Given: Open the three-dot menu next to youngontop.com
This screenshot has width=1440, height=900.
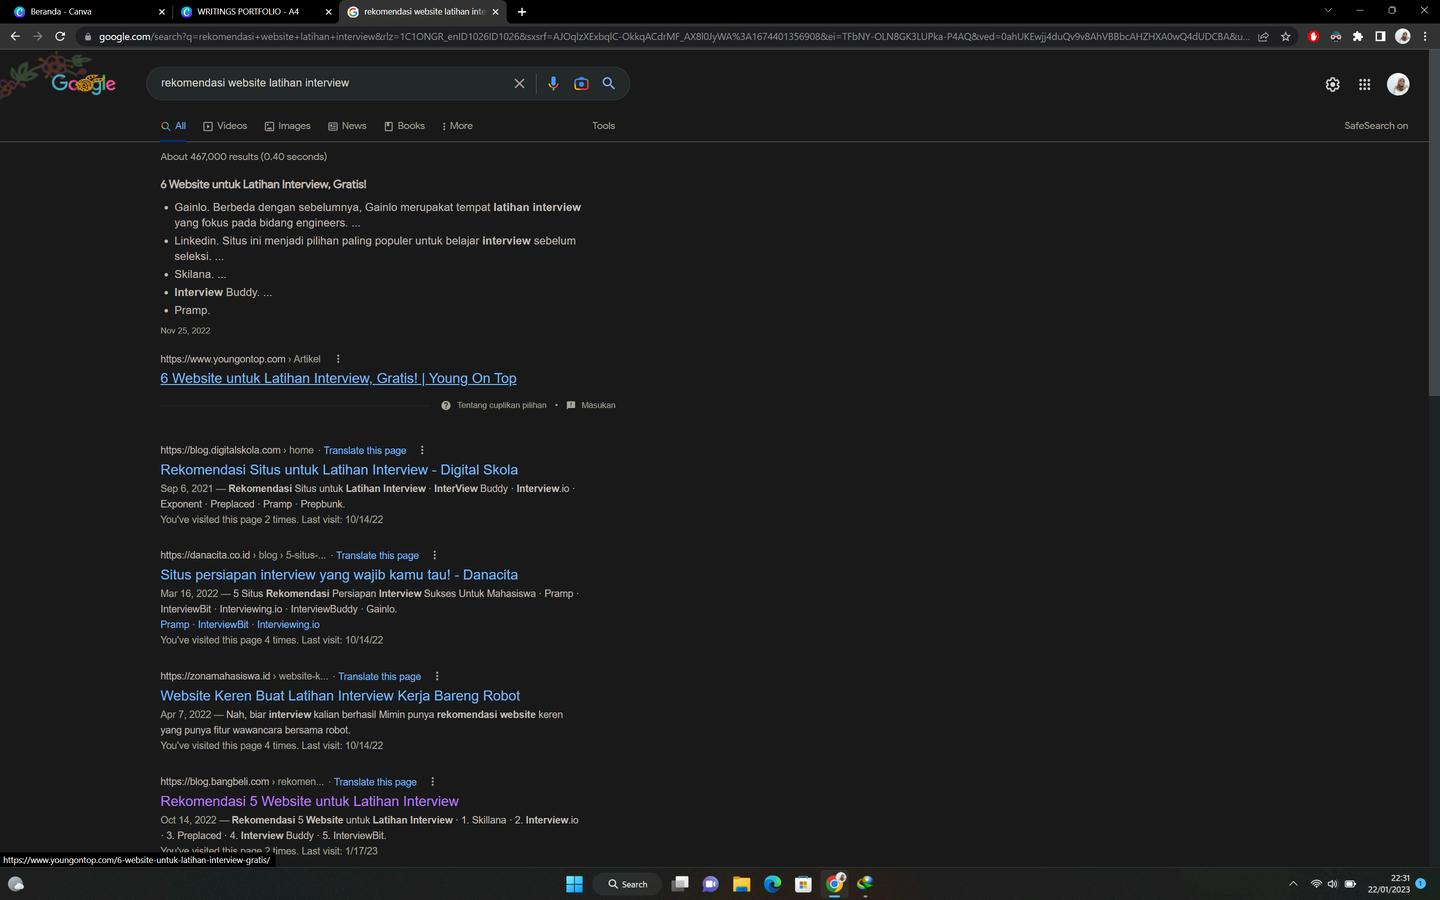Looking at the screenshot, I should pos(338,359).
